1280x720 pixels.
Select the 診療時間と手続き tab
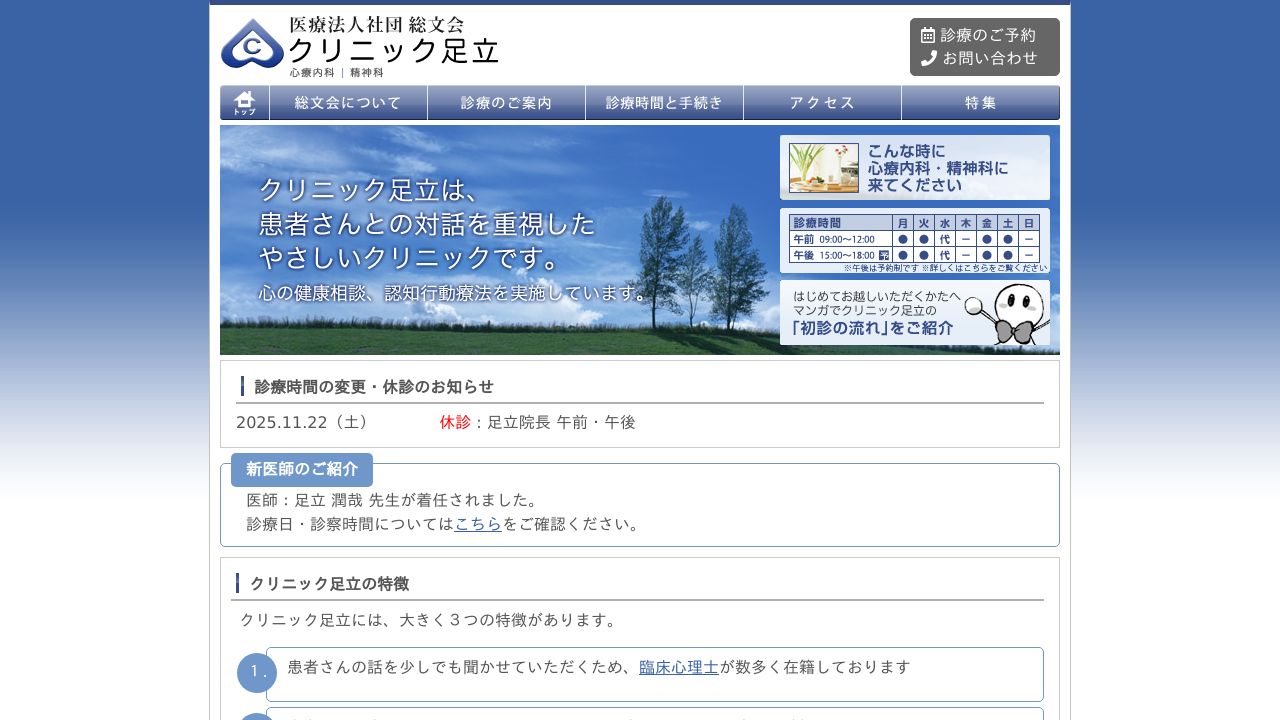(x=664, y=103)
